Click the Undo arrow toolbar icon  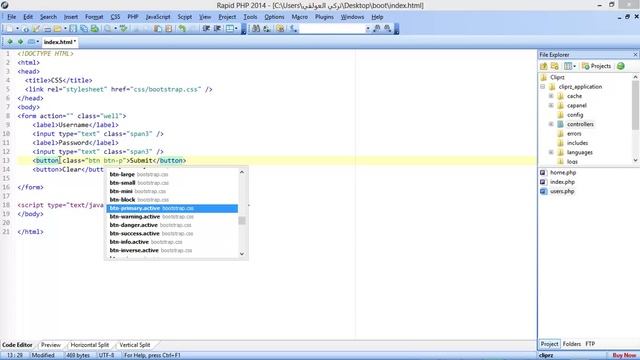tap(182, 29)
